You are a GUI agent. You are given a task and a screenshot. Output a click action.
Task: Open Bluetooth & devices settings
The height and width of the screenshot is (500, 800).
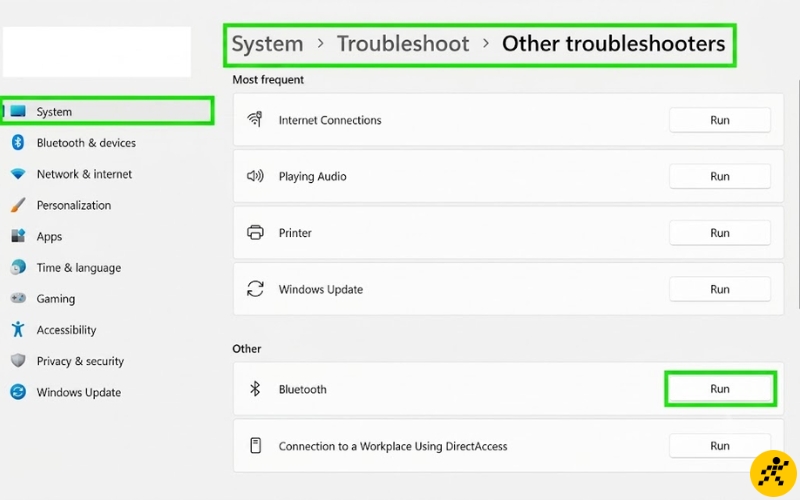pos(86,143)
